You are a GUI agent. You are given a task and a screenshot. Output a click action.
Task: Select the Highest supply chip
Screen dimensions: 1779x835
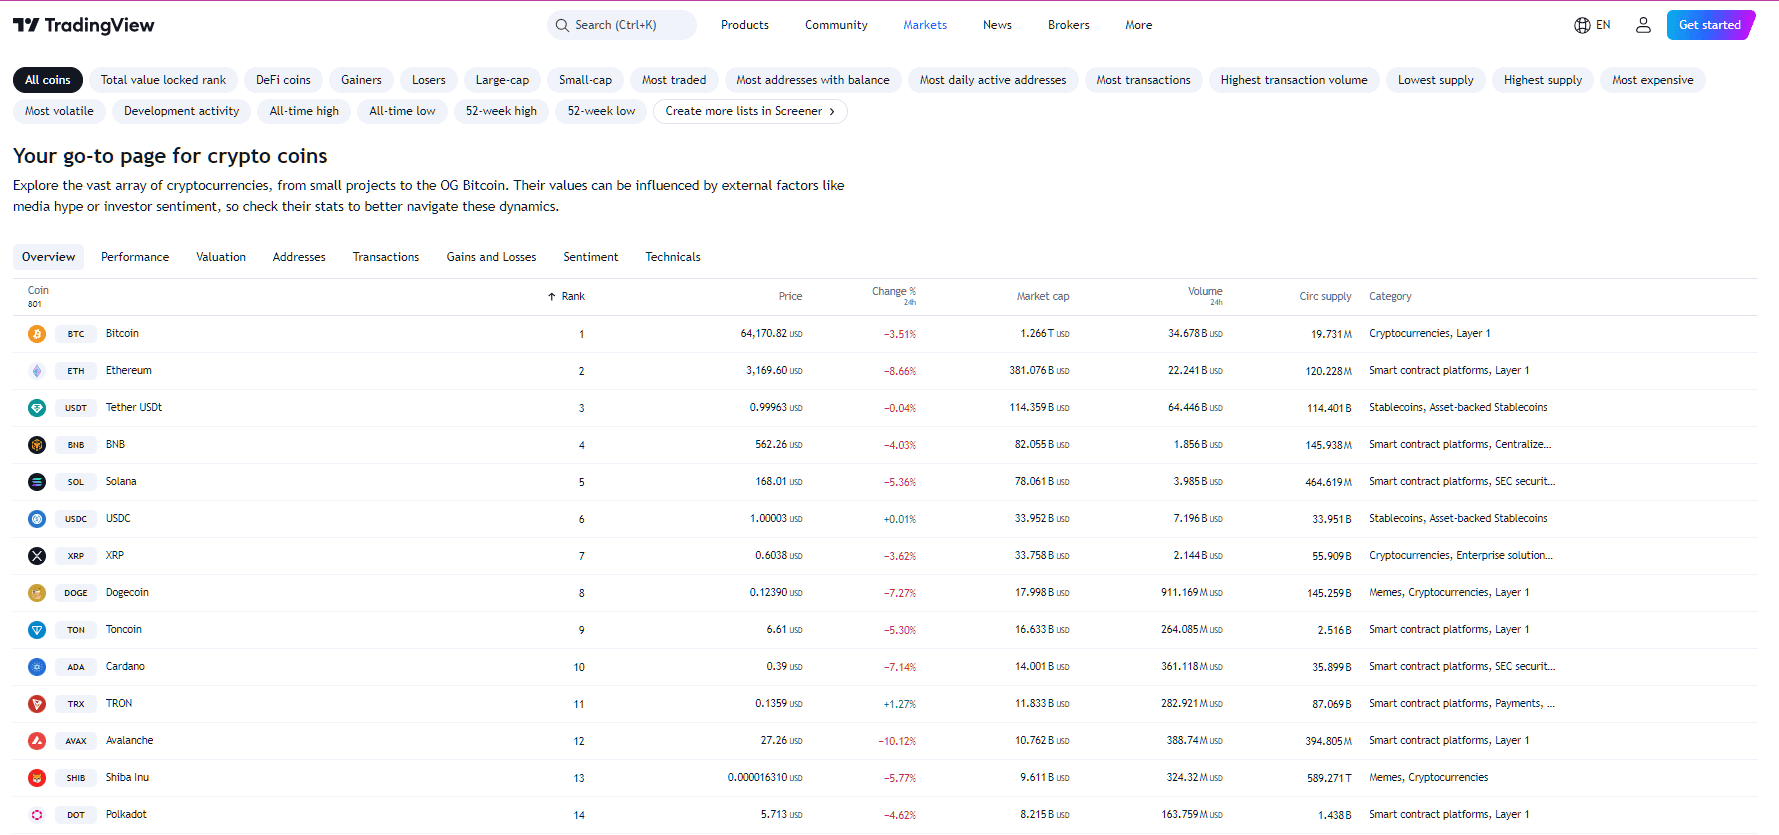tap(1543, 80)
